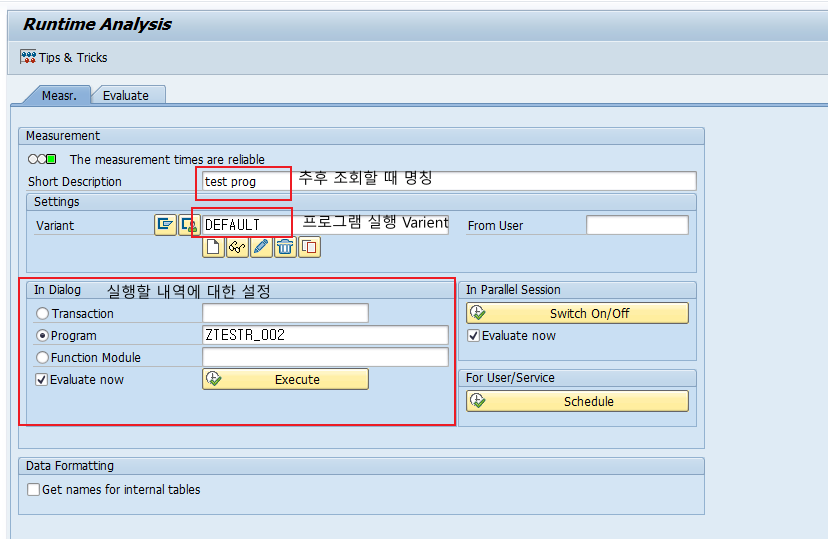This screenshot has height=539, width=828.
Task: Click the measurement reliability traffic light icon
Action: pyautogui.click(x=42, y=159)
